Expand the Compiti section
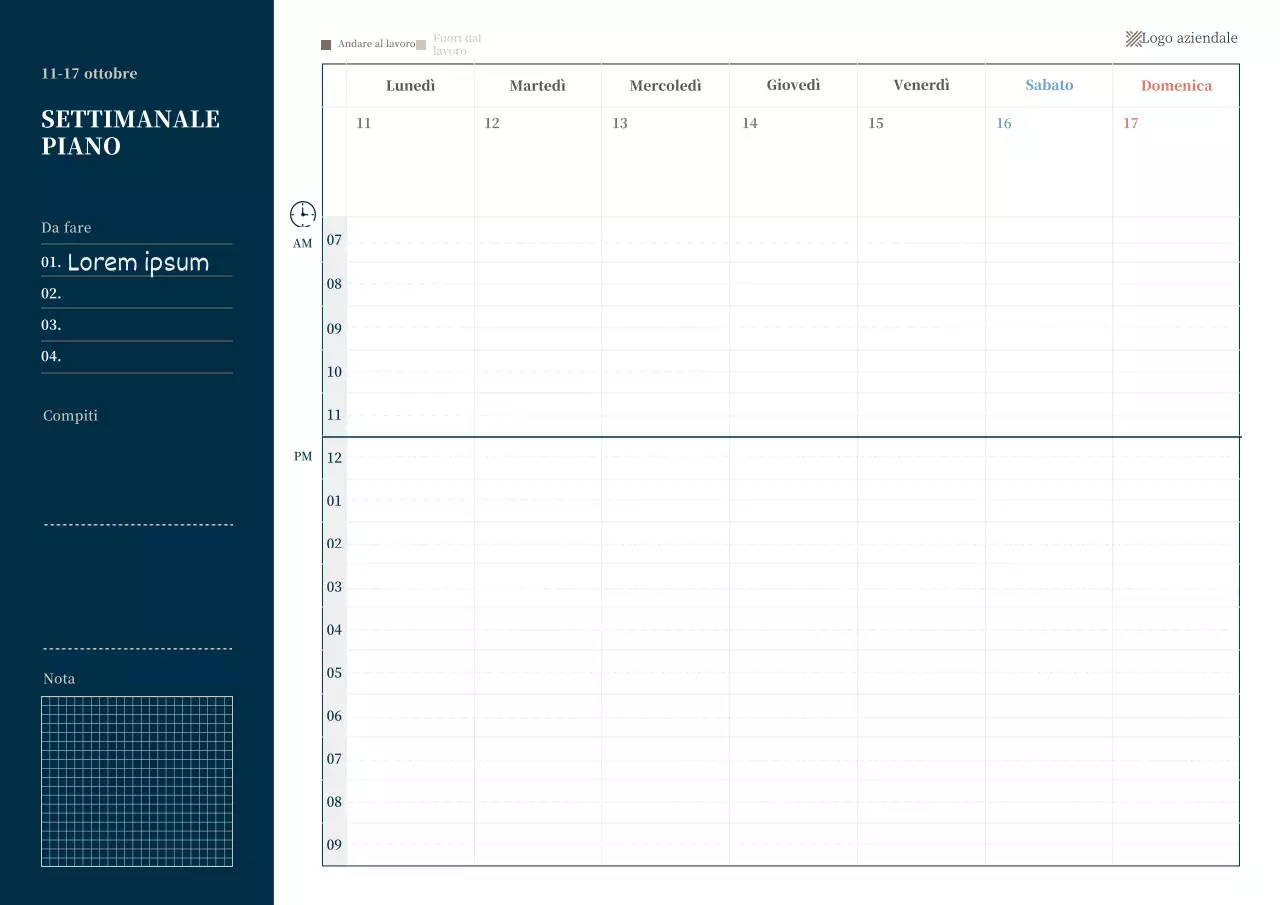The height and width of the screenshot is (905, 1280). (x=70, y=415)
